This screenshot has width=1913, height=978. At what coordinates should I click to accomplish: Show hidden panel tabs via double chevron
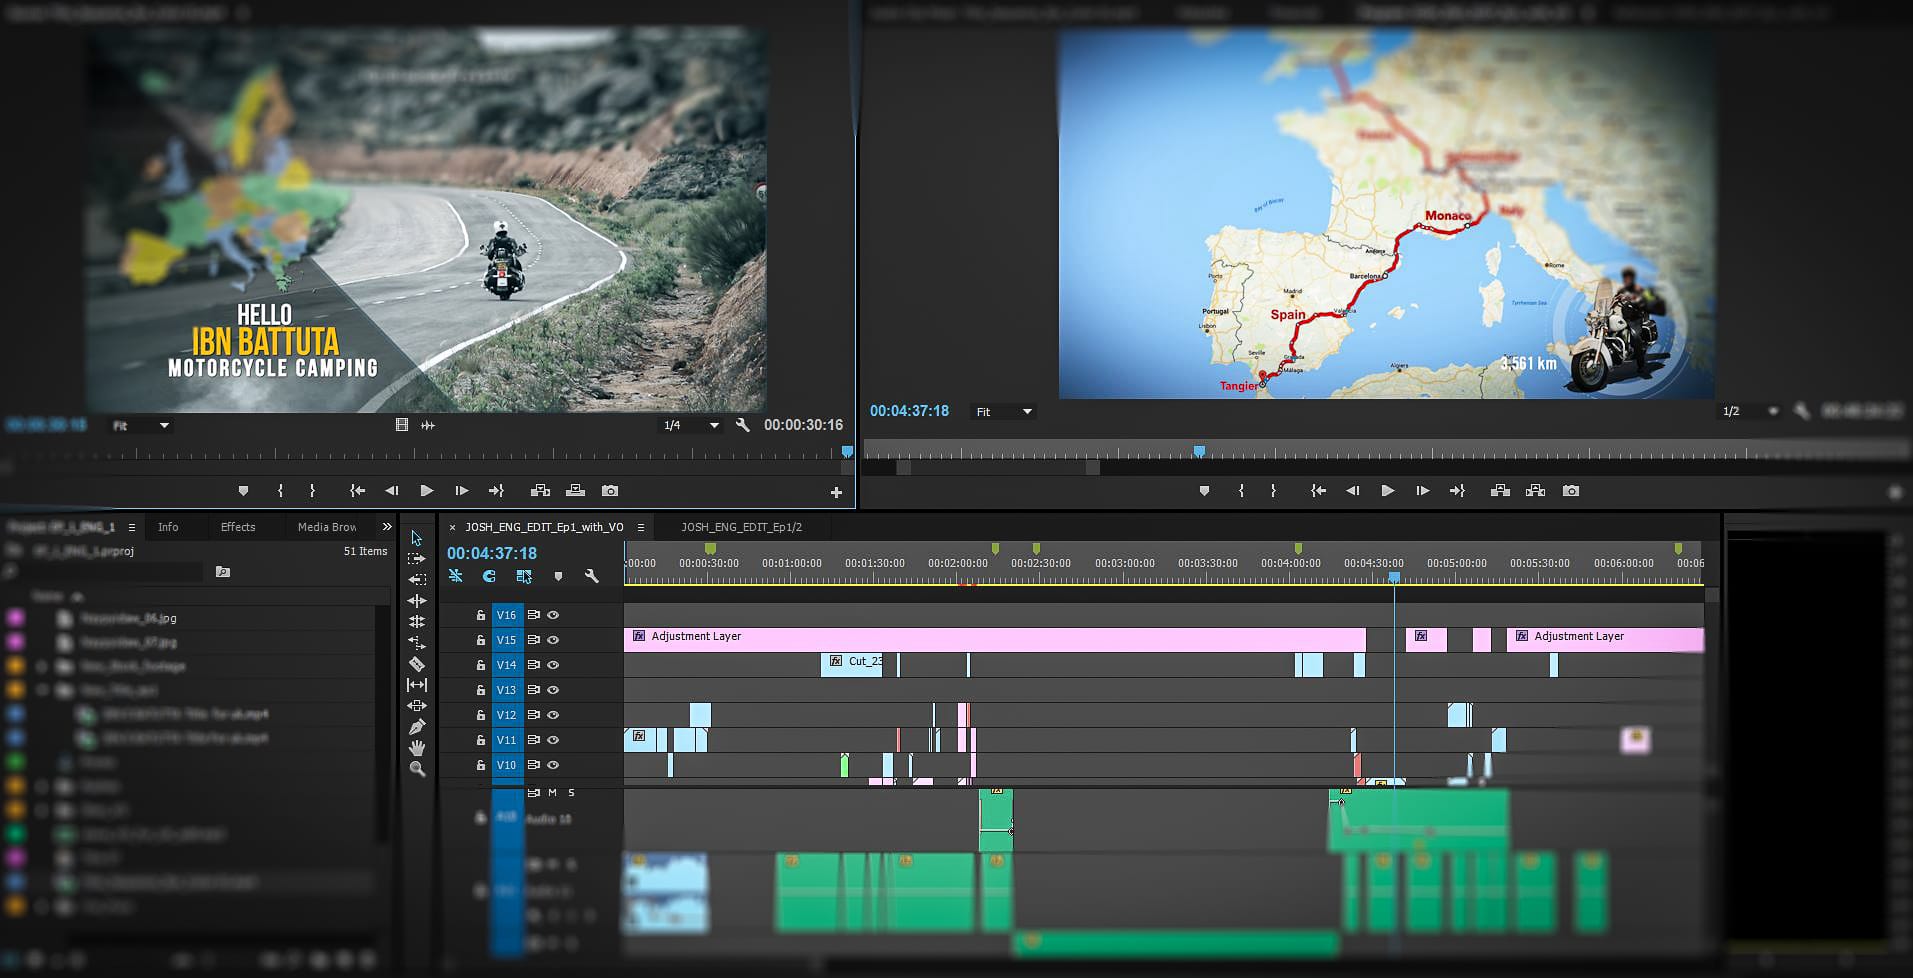(x=387, y=526)
